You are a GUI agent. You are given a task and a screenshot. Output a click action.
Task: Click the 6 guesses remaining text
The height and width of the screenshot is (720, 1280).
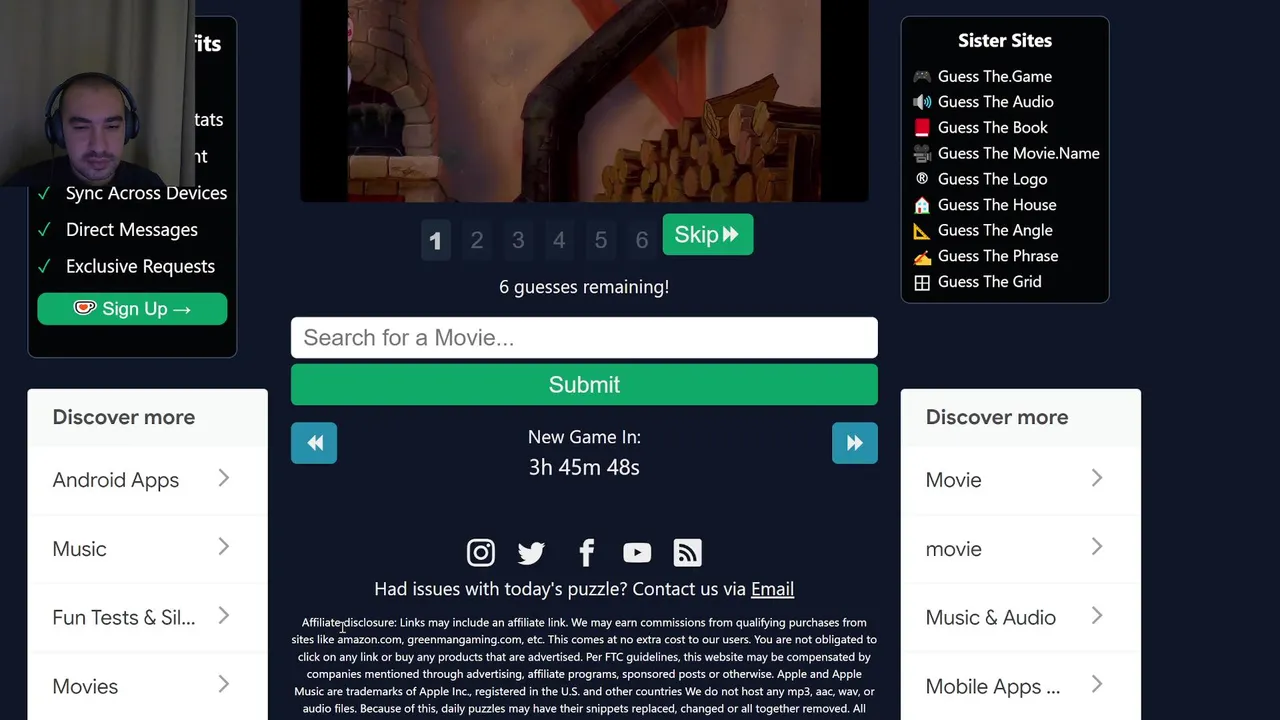point(584,287)
